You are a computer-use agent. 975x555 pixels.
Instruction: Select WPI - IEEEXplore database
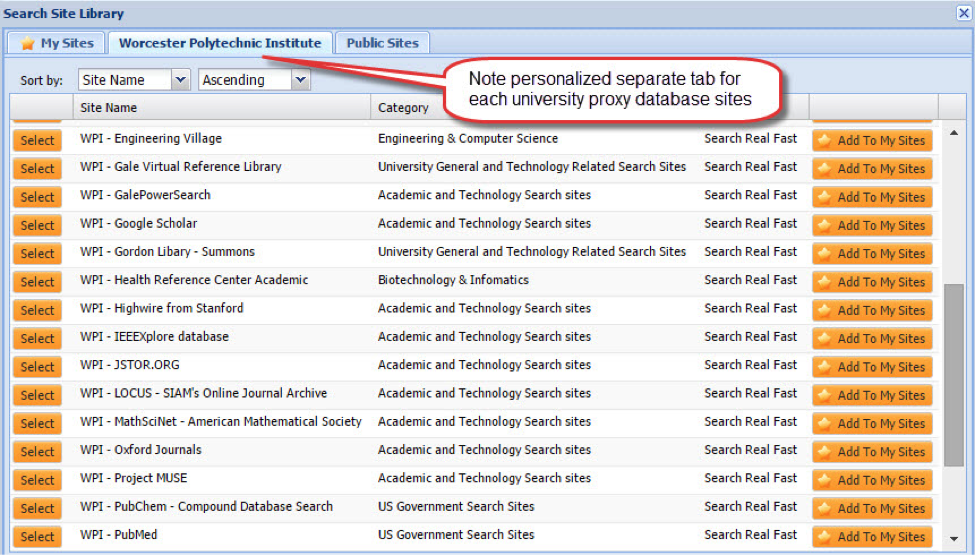point(37,339)
